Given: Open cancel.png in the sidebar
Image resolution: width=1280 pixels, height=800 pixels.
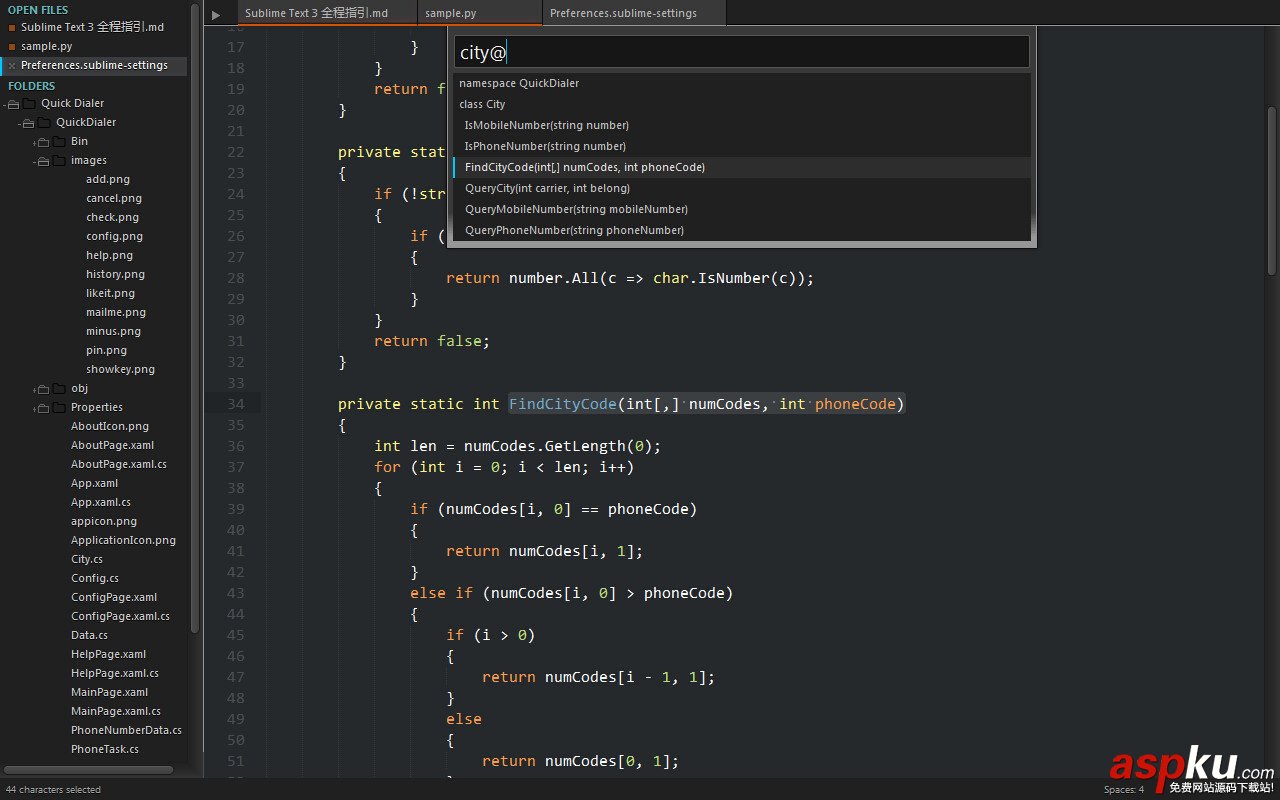Looking at the screenshot, I should (114, 198).
